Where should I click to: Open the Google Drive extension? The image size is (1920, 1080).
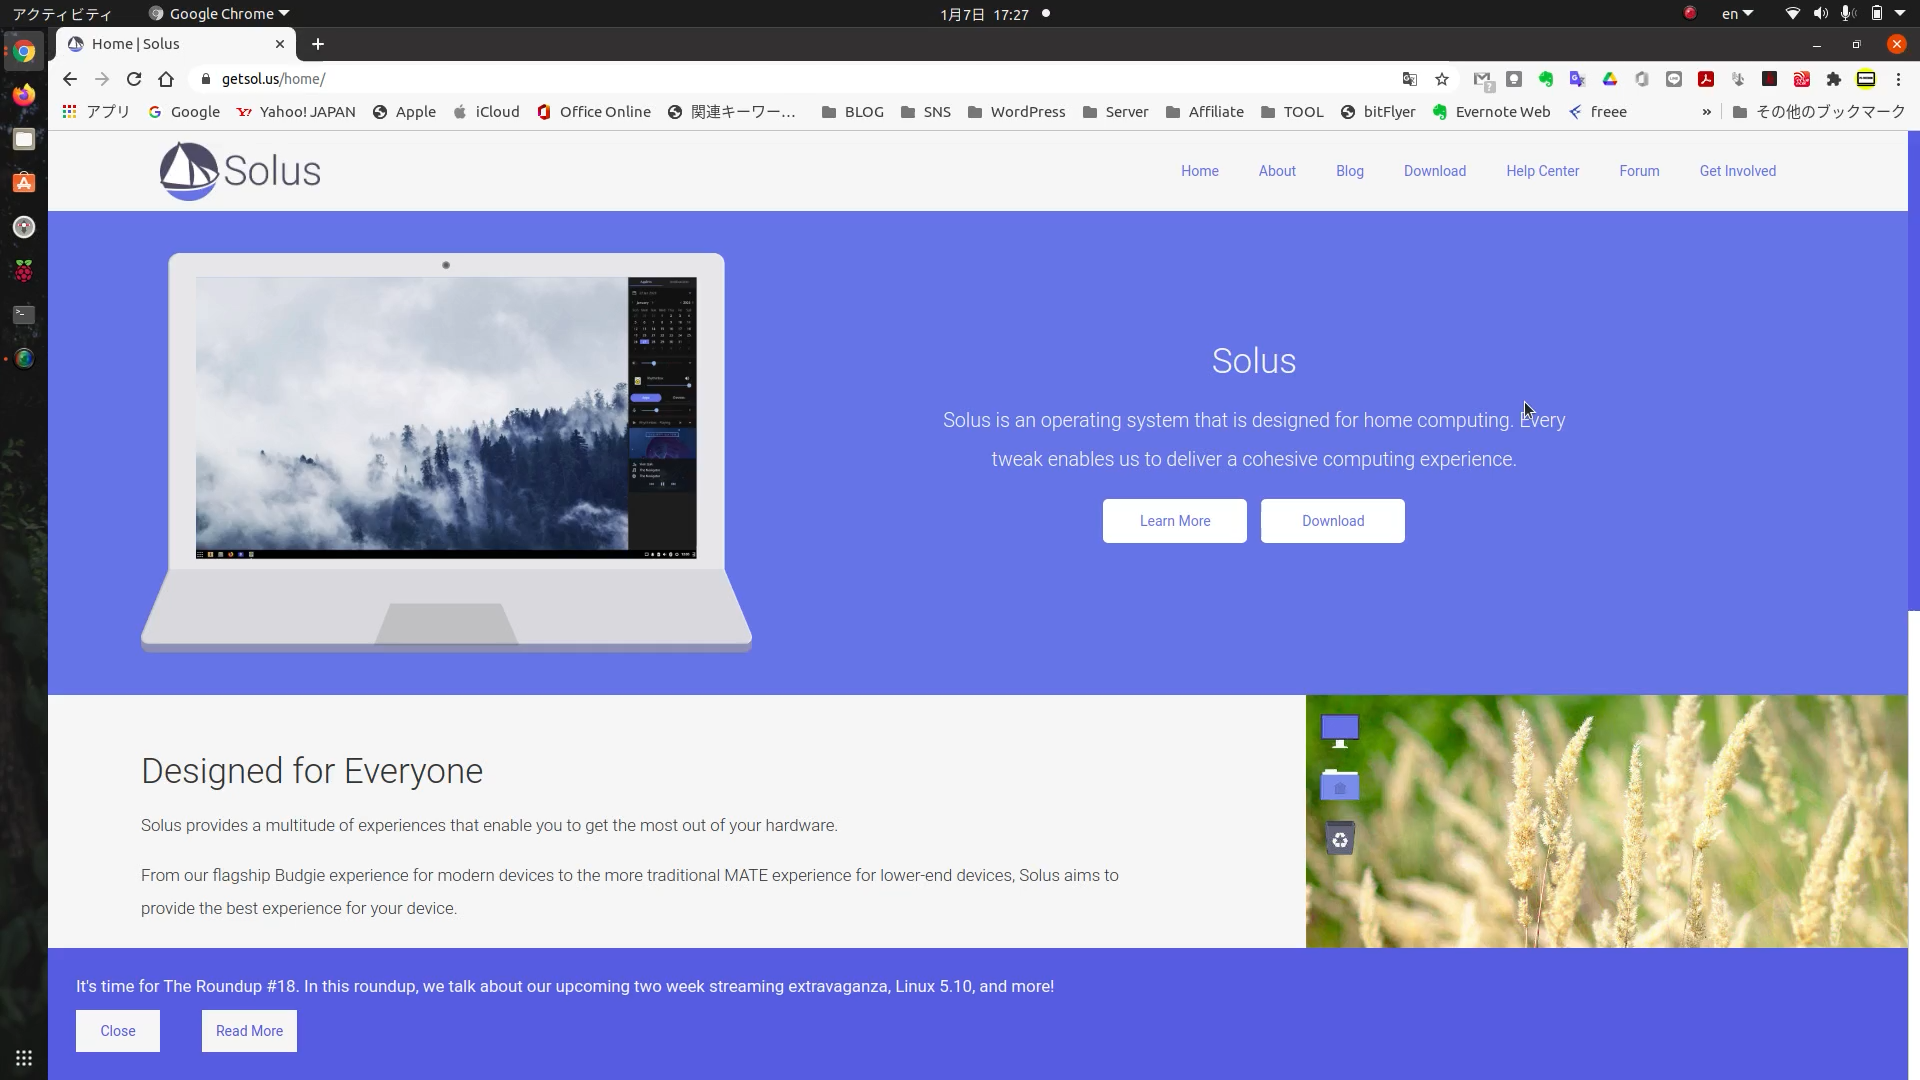pyautogui.click(x=1610, y=79)
